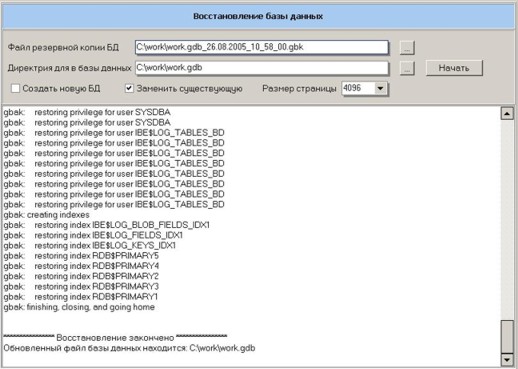
Task: Uncheck the Заменить существующую checkbox
Action: pyautogui.click(x=129, y=88)
